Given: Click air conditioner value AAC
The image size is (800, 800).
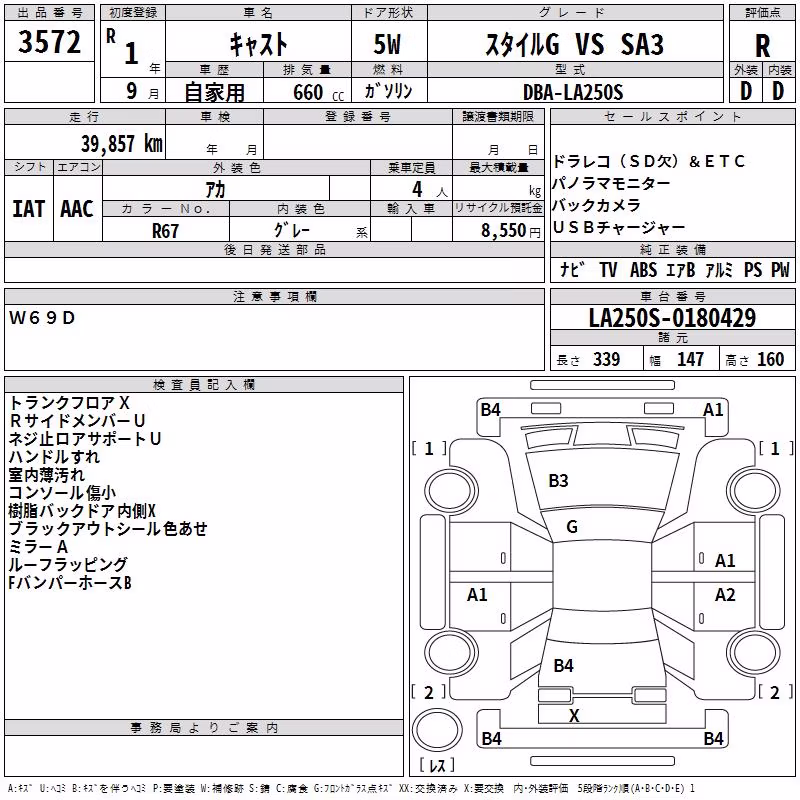Looking at the screenshot, I should tap(77, 209).
